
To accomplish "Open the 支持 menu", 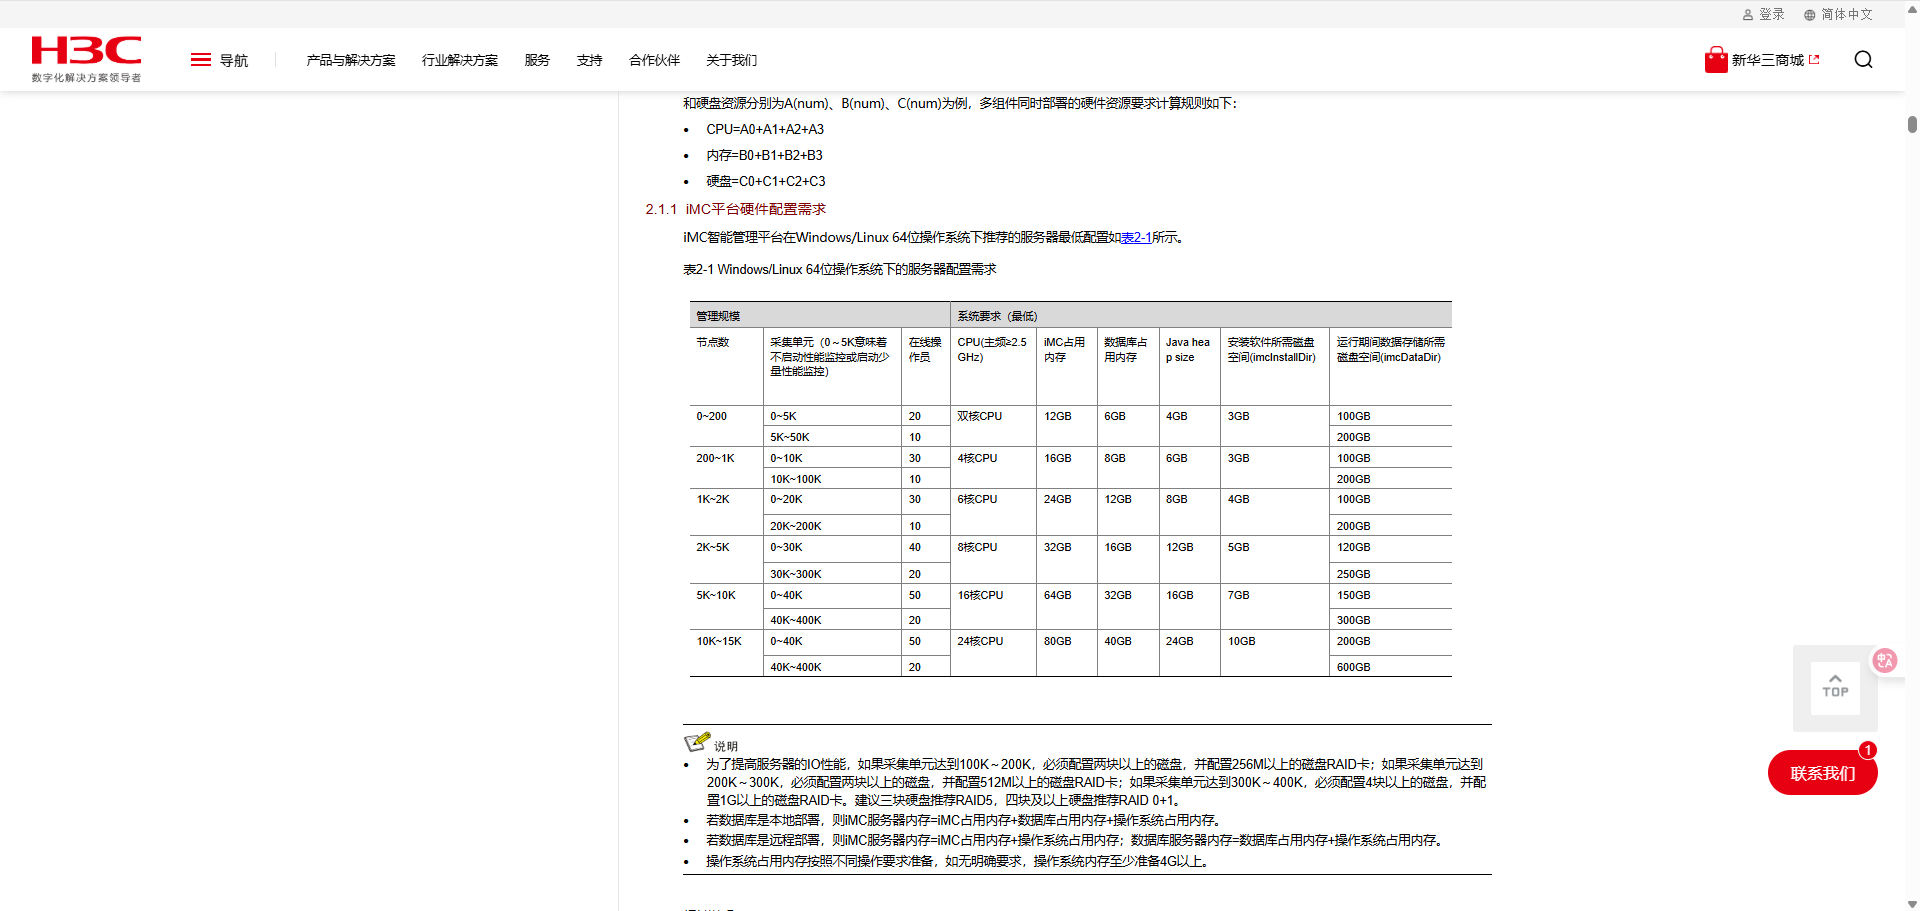I will click(590, 60).
